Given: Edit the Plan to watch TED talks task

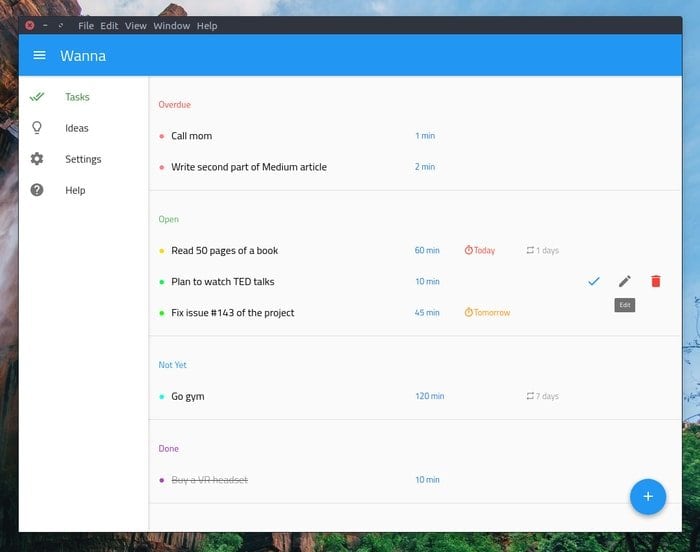Looking at the screenshot, I should click(x=625, y=281).
